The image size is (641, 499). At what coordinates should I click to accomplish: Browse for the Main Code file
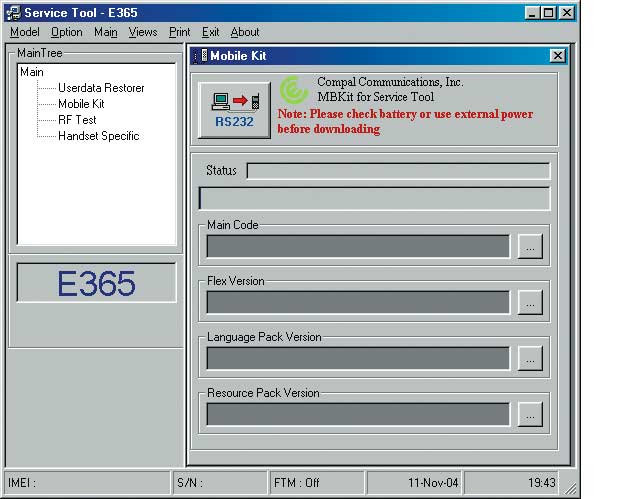530,246
